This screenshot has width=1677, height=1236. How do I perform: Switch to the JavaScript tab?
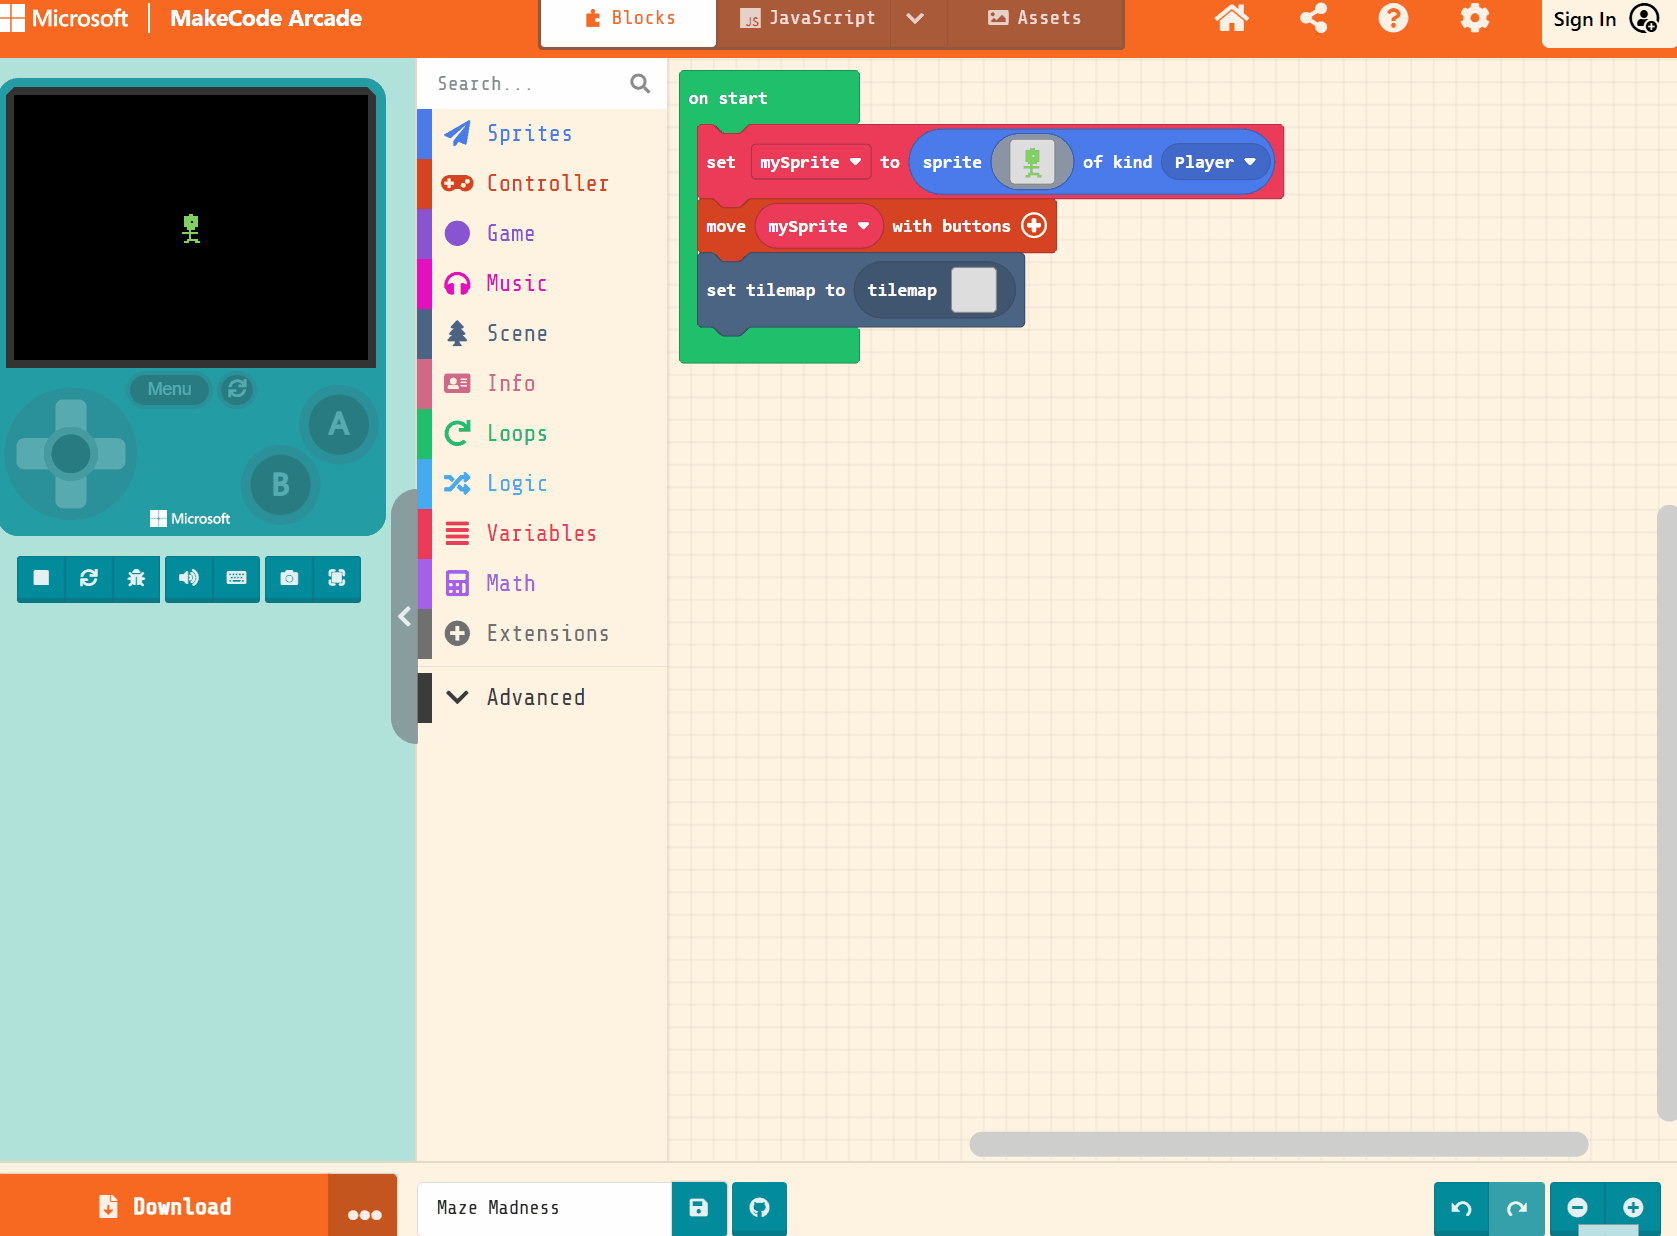point(808,19)
